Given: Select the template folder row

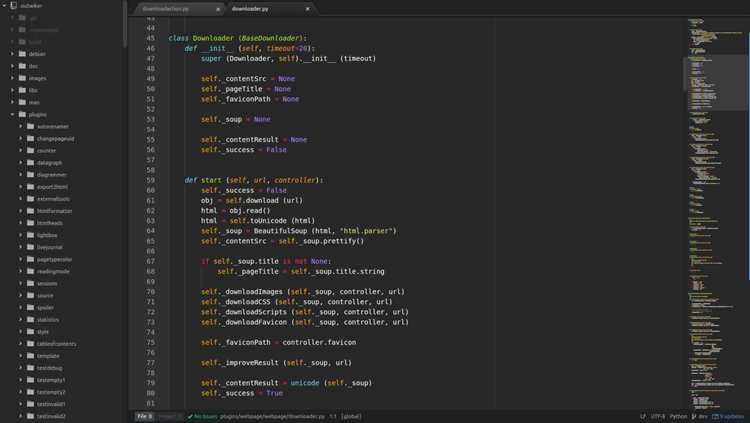Looking at the screenshot, I should point(62,356).
